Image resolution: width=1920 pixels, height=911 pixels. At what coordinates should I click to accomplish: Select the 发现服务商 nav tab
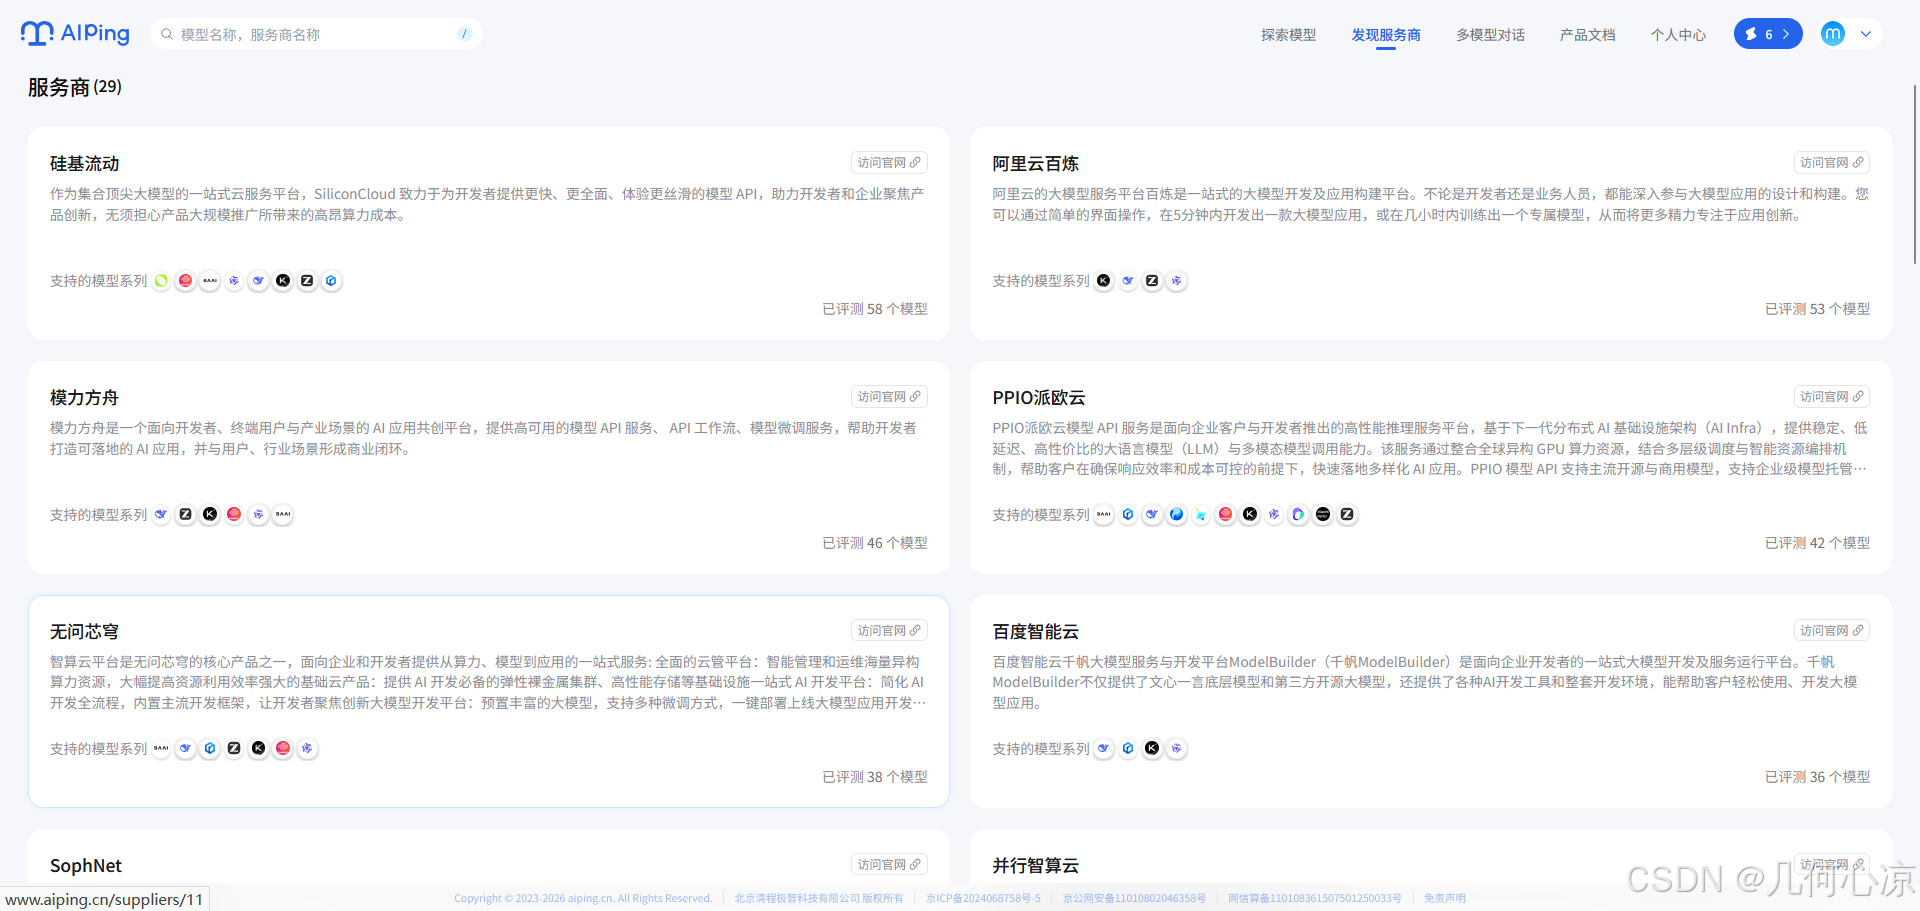pos(1386,35)
